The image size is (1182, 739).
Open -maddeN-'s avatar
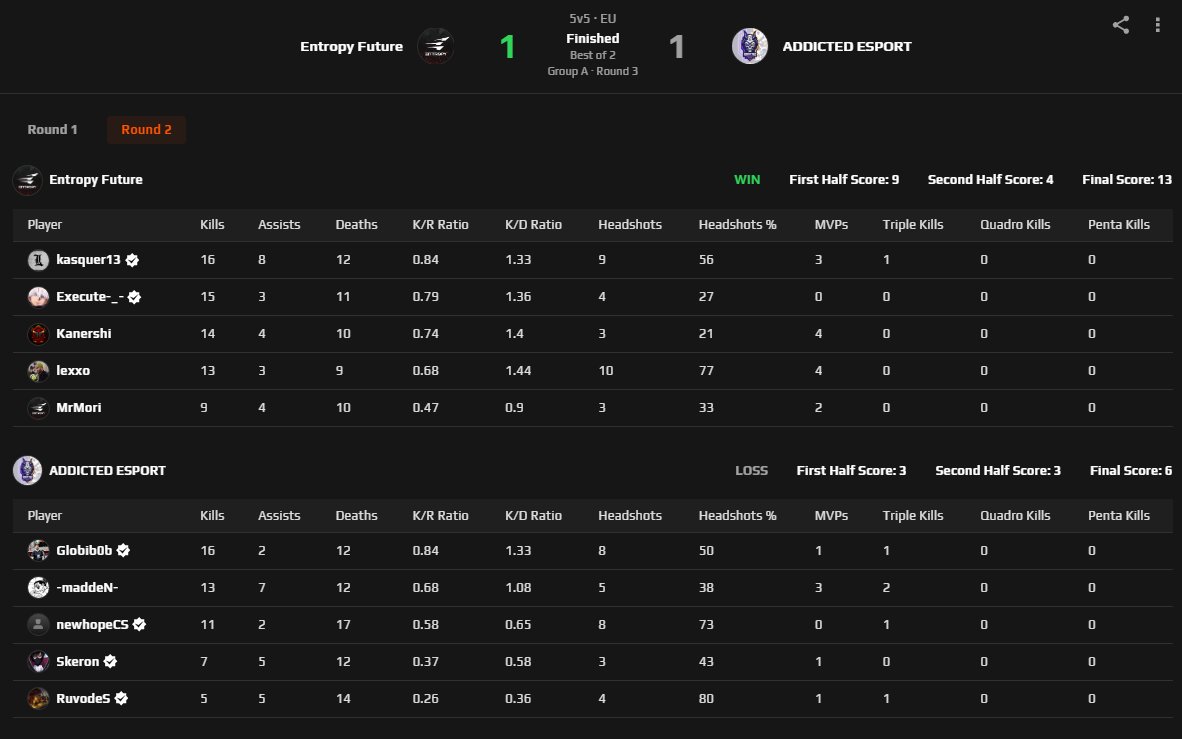click(38, 587)
